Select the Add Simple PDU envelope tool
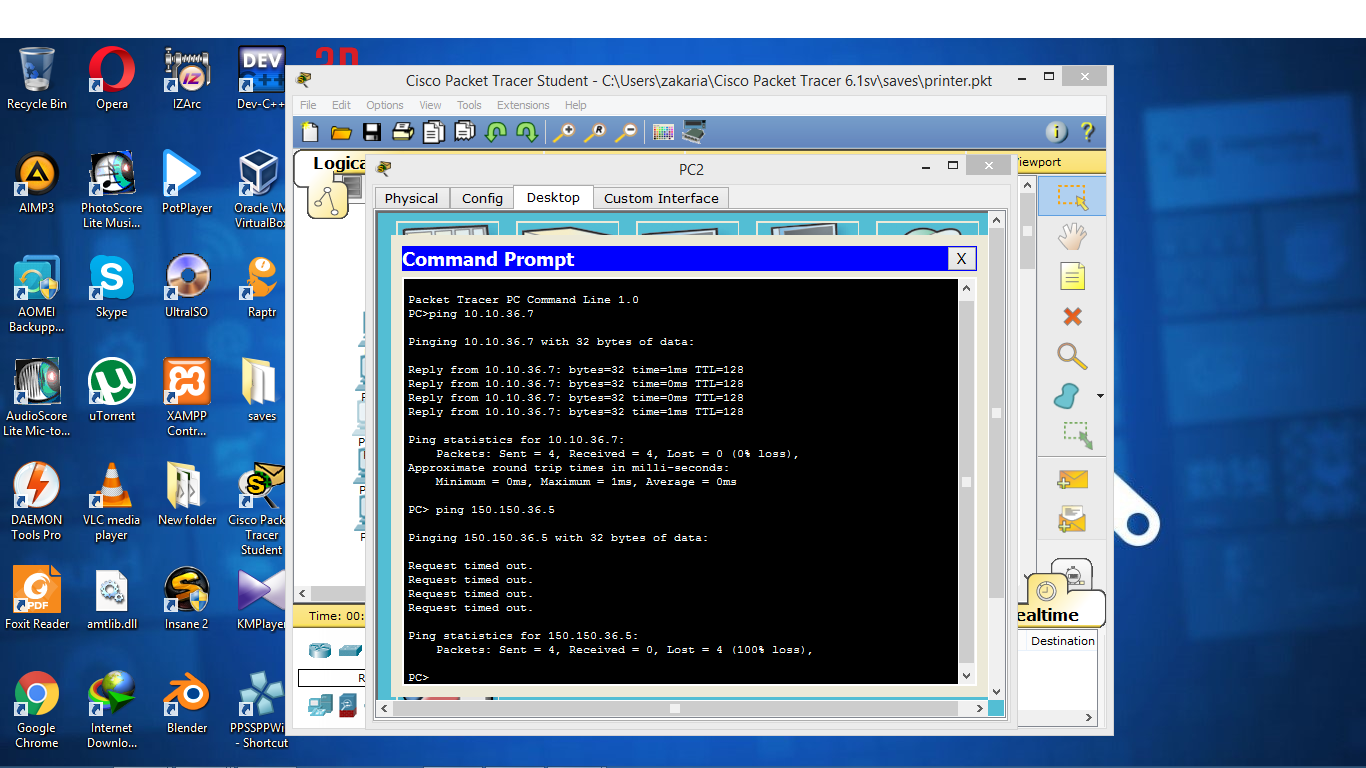 point(1072,480)
